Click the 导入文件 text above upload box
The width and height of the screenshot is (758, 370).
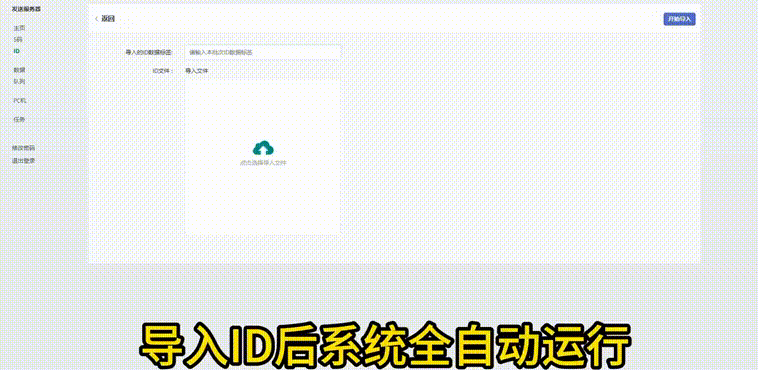point(197,71)
